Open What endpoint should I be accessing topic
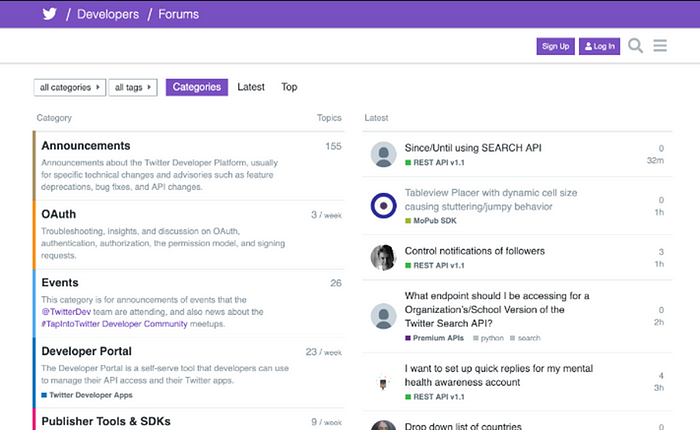Viewport: 700px width, 430px height. (x=497, y=309)
